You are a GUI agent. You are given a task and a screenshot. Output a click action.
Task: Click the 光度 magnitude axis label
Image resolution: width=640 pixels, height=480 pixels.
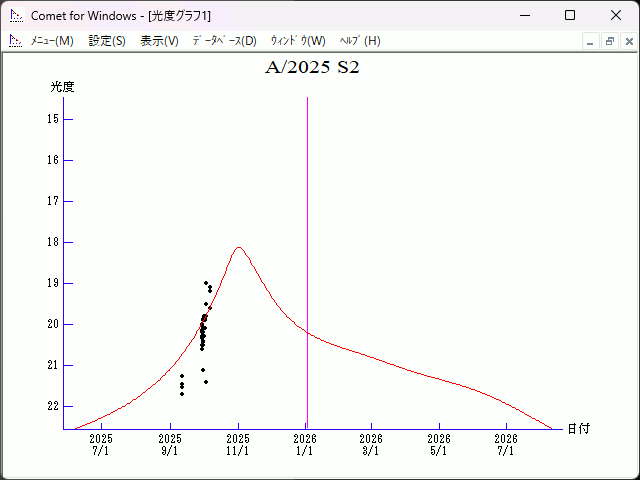[63, 87]
